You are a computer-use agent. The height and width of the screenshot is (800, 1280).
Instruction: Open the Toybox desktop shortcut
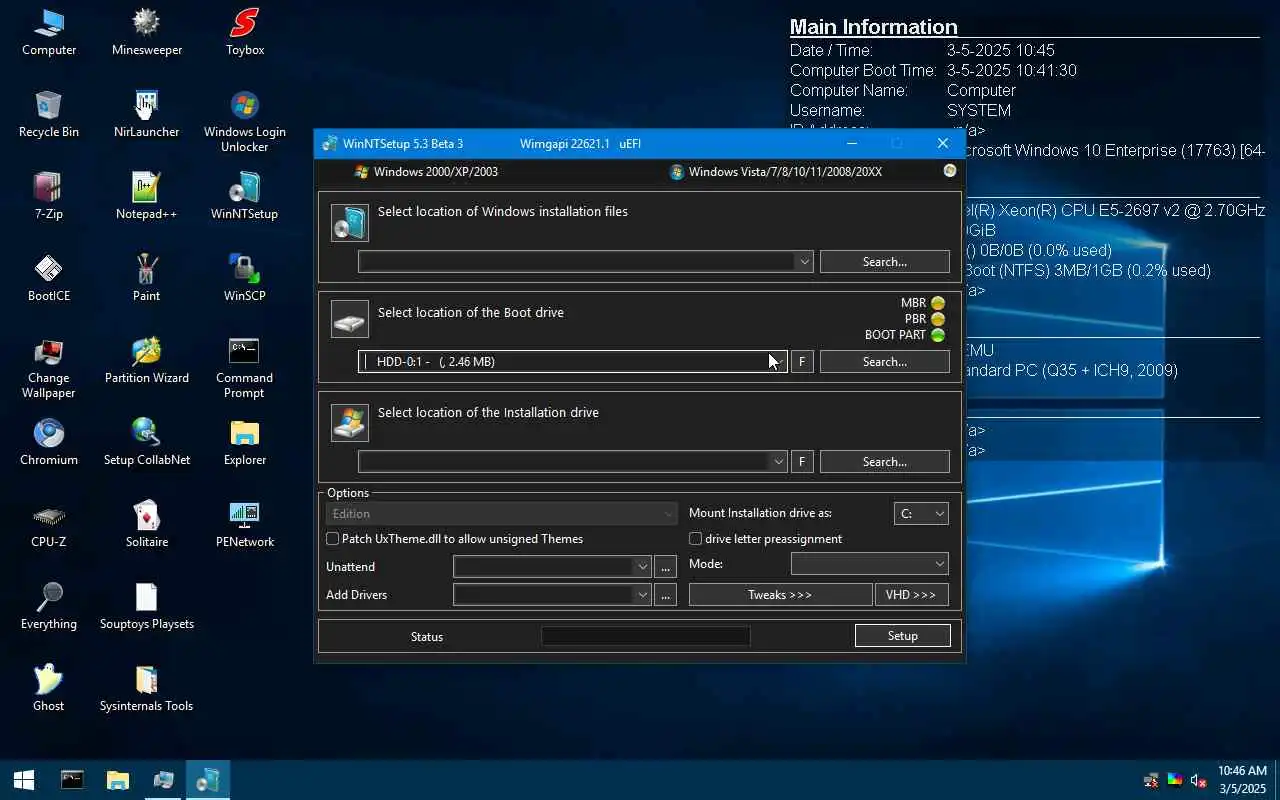click(244, 32)
